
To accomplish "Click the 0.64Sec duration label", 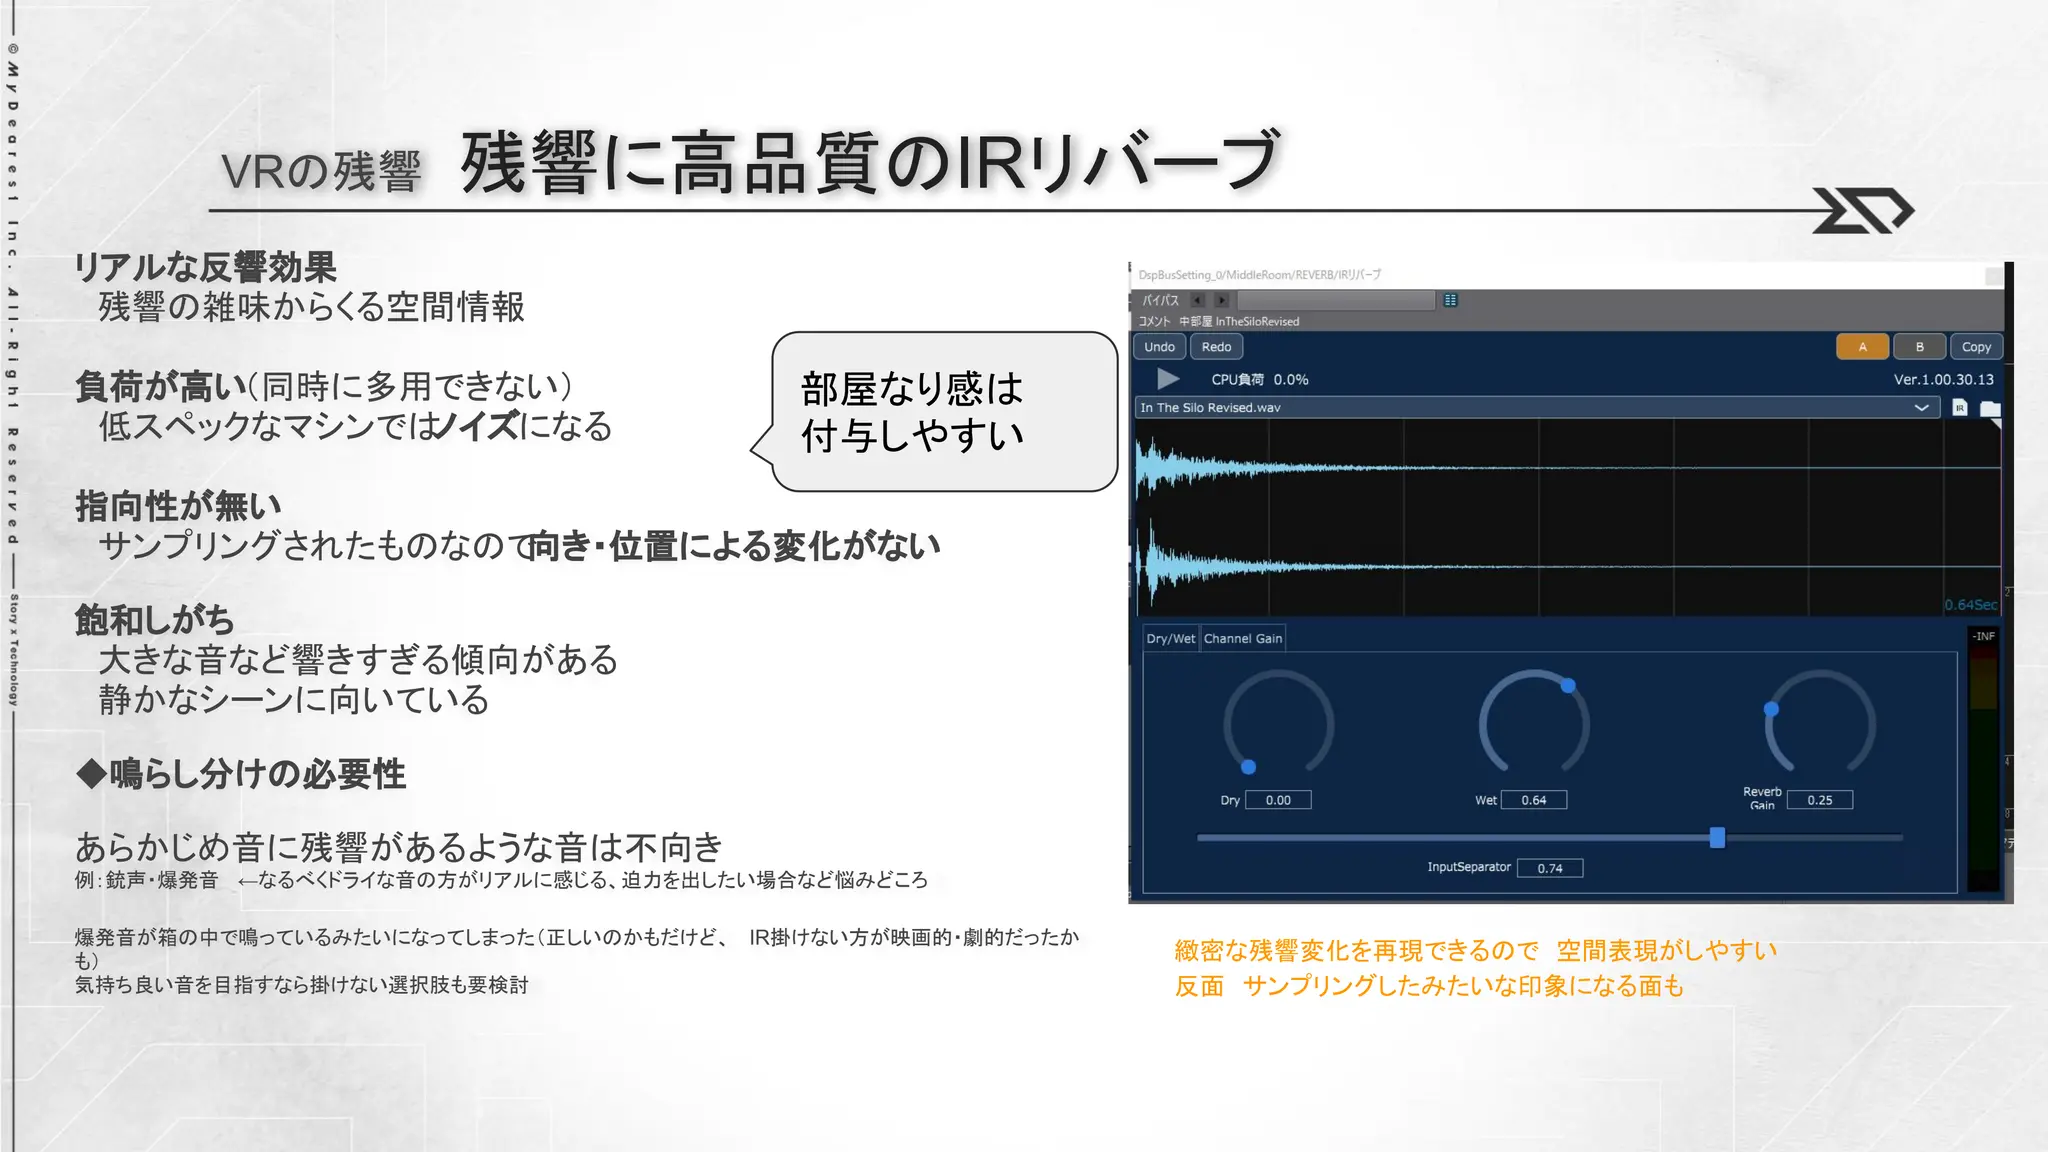I will (x=1970, y=605).
